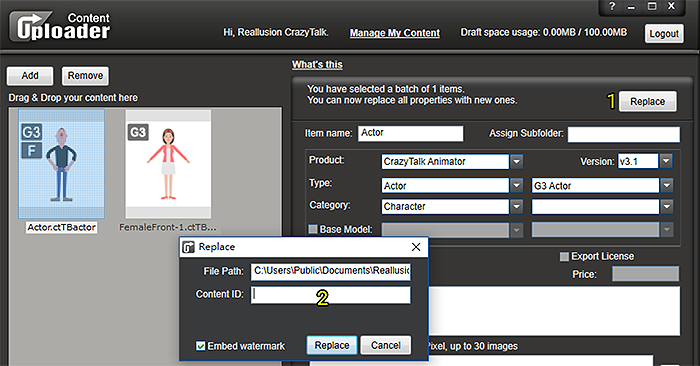
Task: Open the Product dropdown
Action: (517, 162)
